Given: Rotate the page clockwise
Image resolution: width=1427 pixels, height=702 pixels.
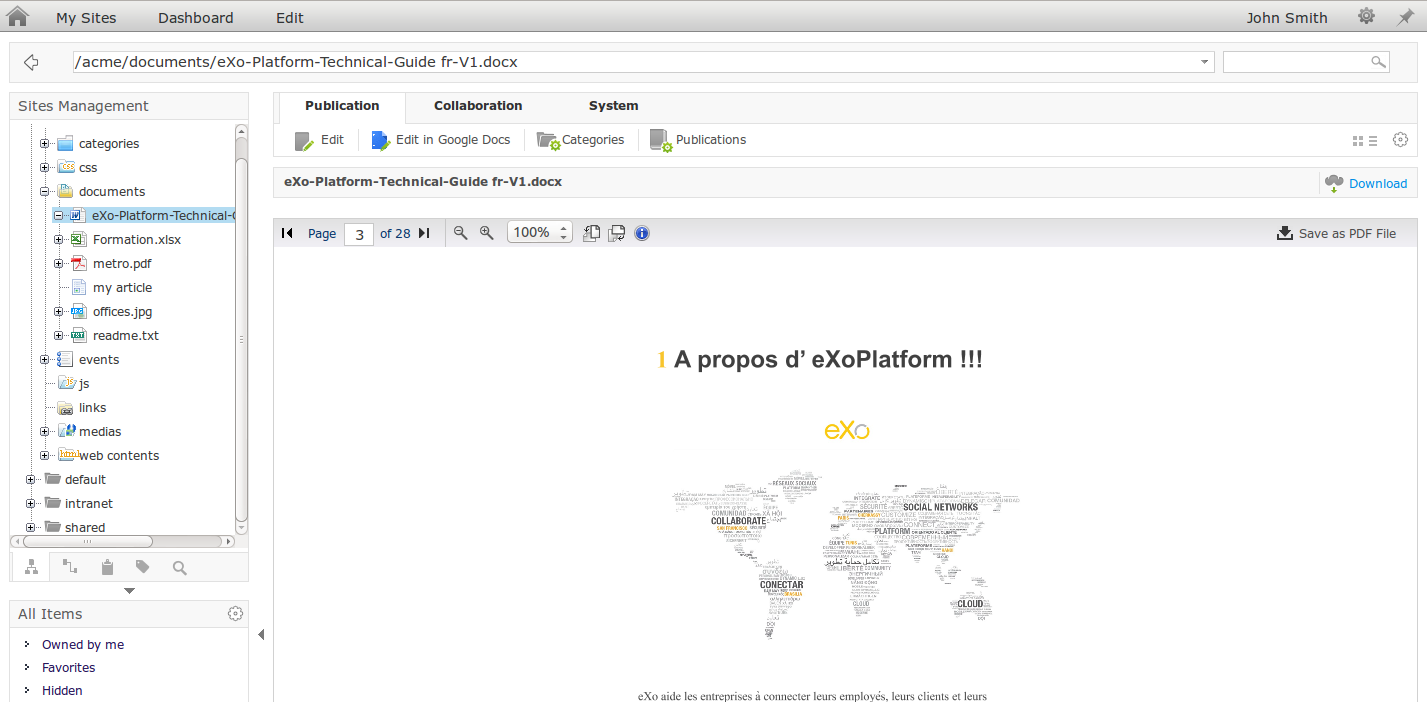Looking at the screenshot, I should [x=617, y=233].
